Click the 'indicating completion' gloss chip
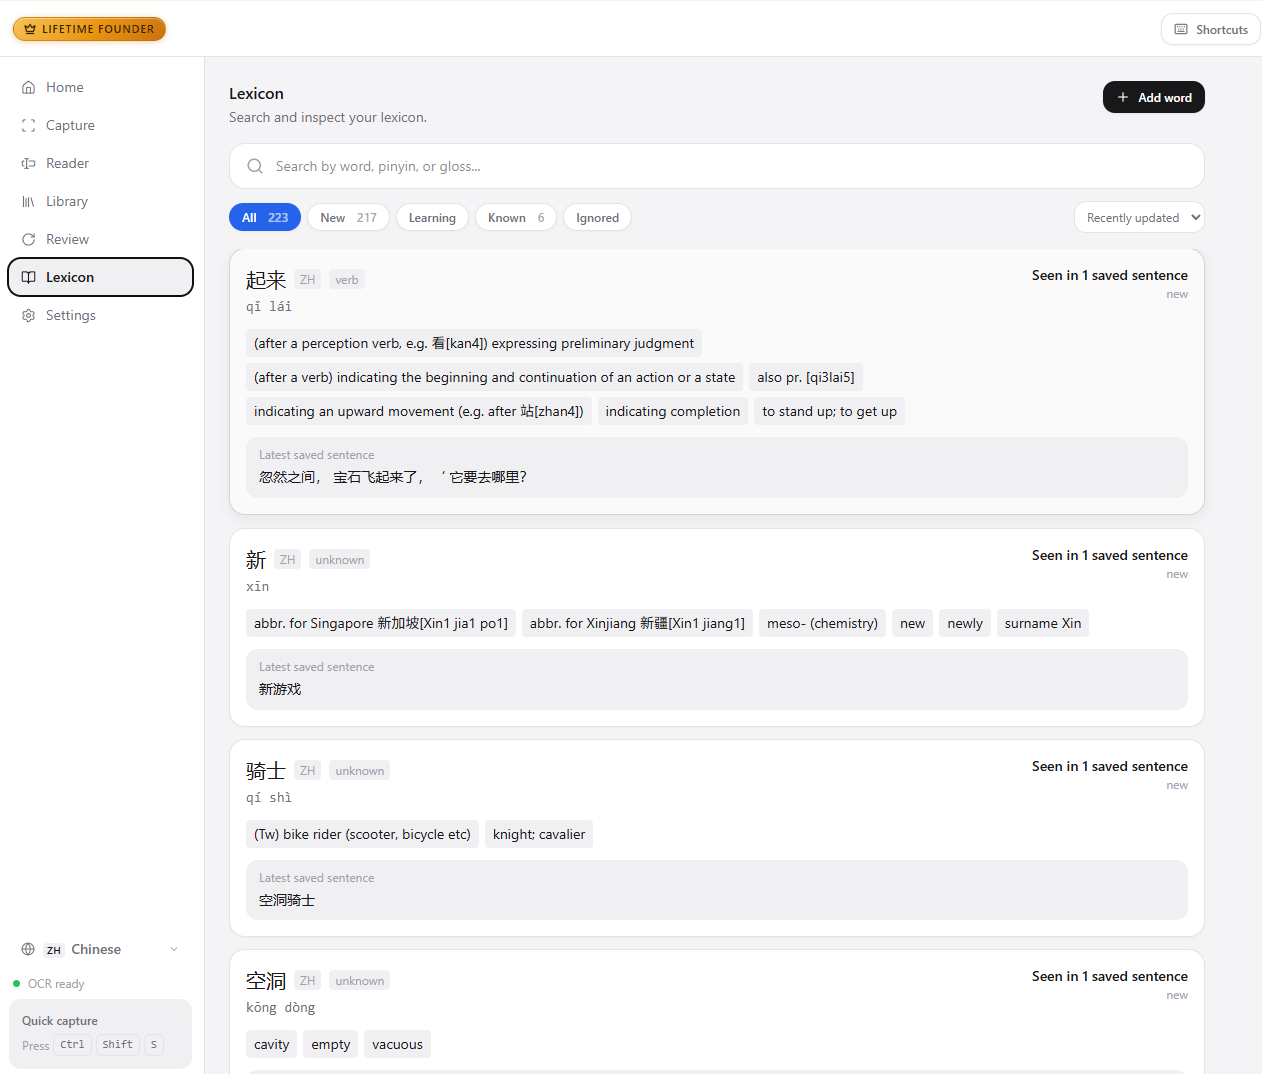 pyautogui.click(x=673, y=411)
